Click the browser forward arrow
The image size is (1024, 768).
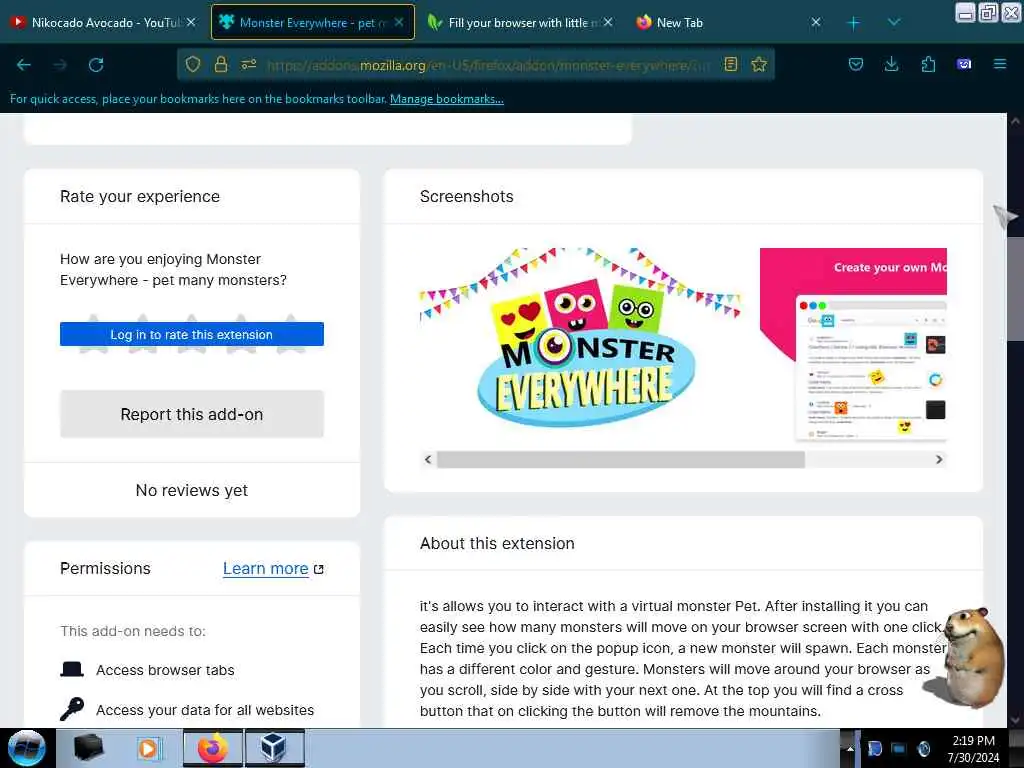click(x=60, y=65)
